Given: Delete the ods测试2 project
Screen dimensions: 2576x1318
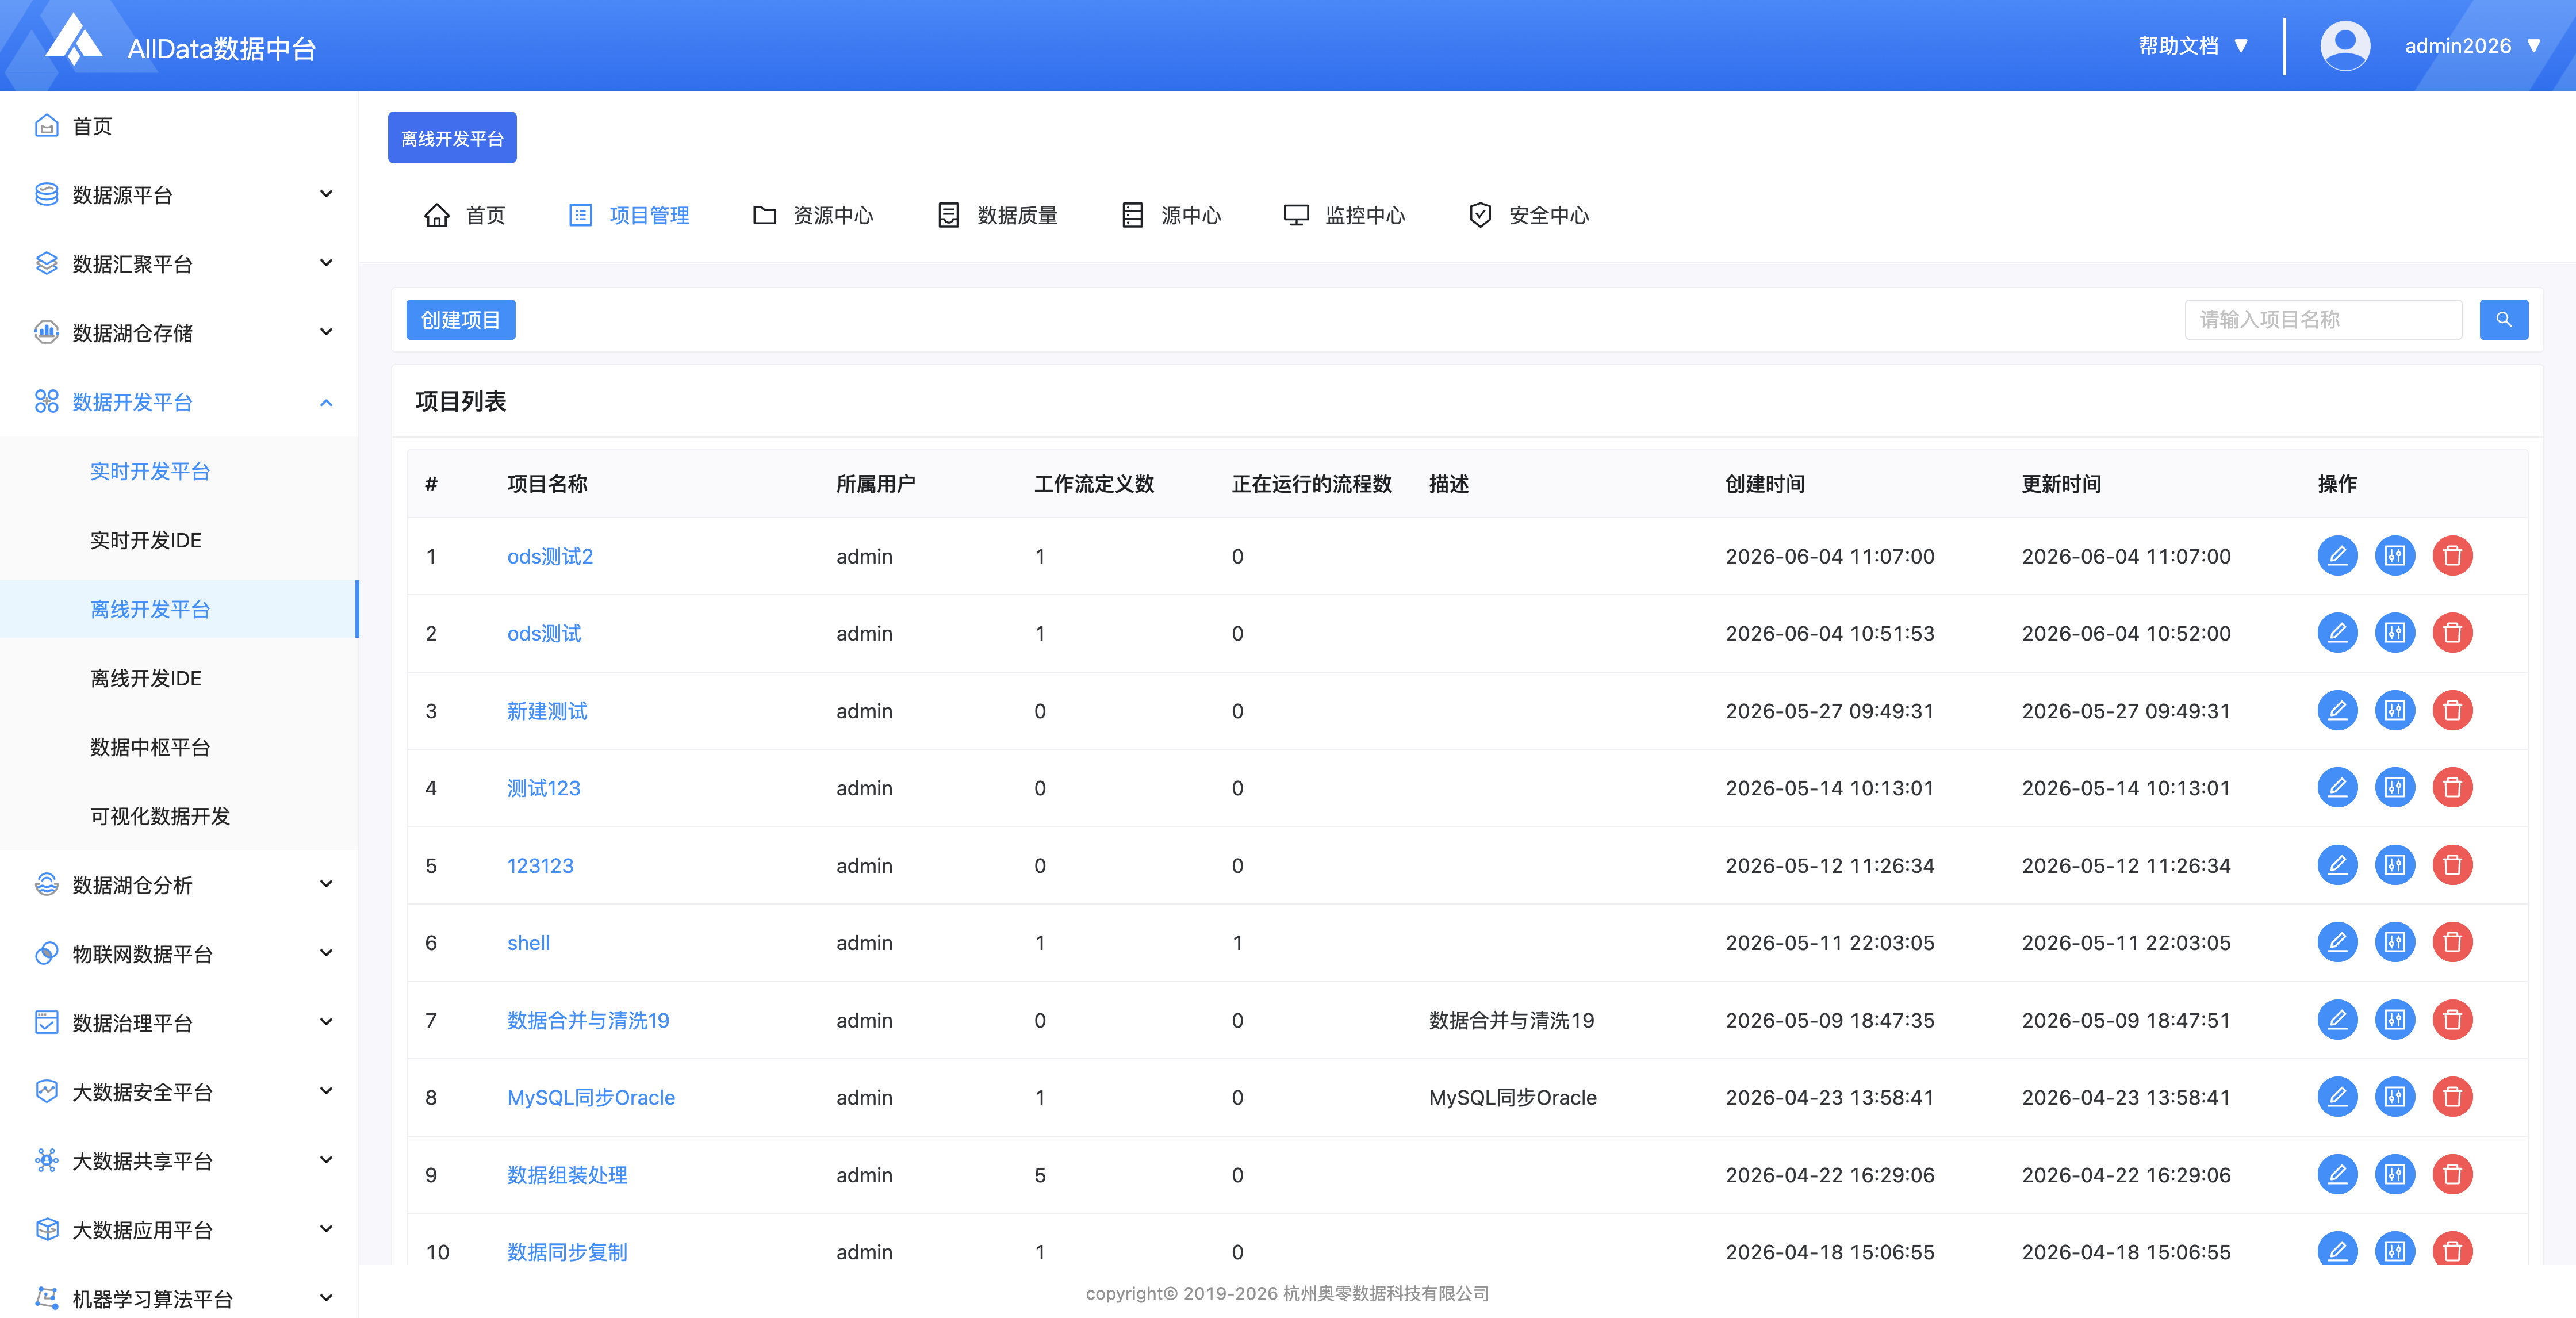Looking at the screenshot, I should (2452, 556).
